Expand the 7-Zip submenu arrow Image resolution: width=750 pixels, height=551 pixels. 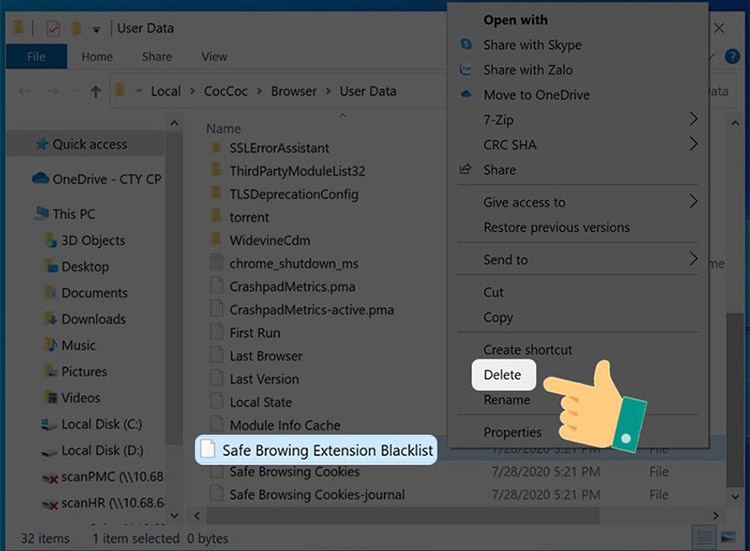pyautogui.click(x=693, y=119)
